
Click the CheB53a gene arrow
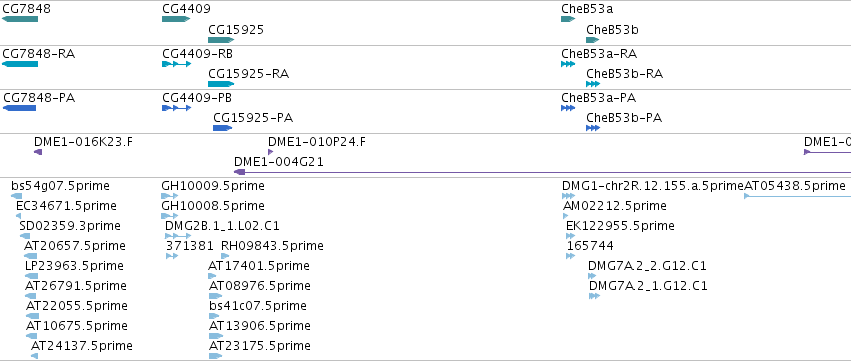click(x=568, y=19)
